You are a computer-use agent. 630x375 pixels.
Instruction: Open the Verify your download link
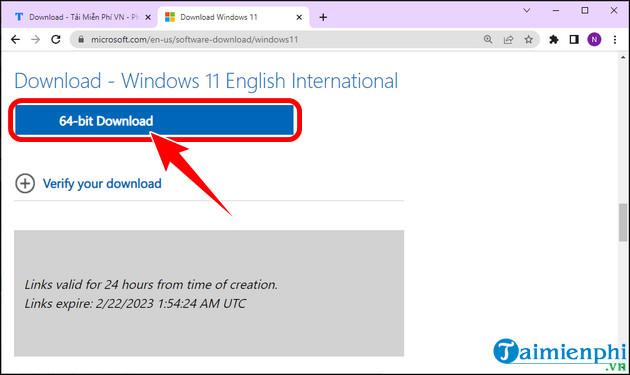tap(102, 184)
